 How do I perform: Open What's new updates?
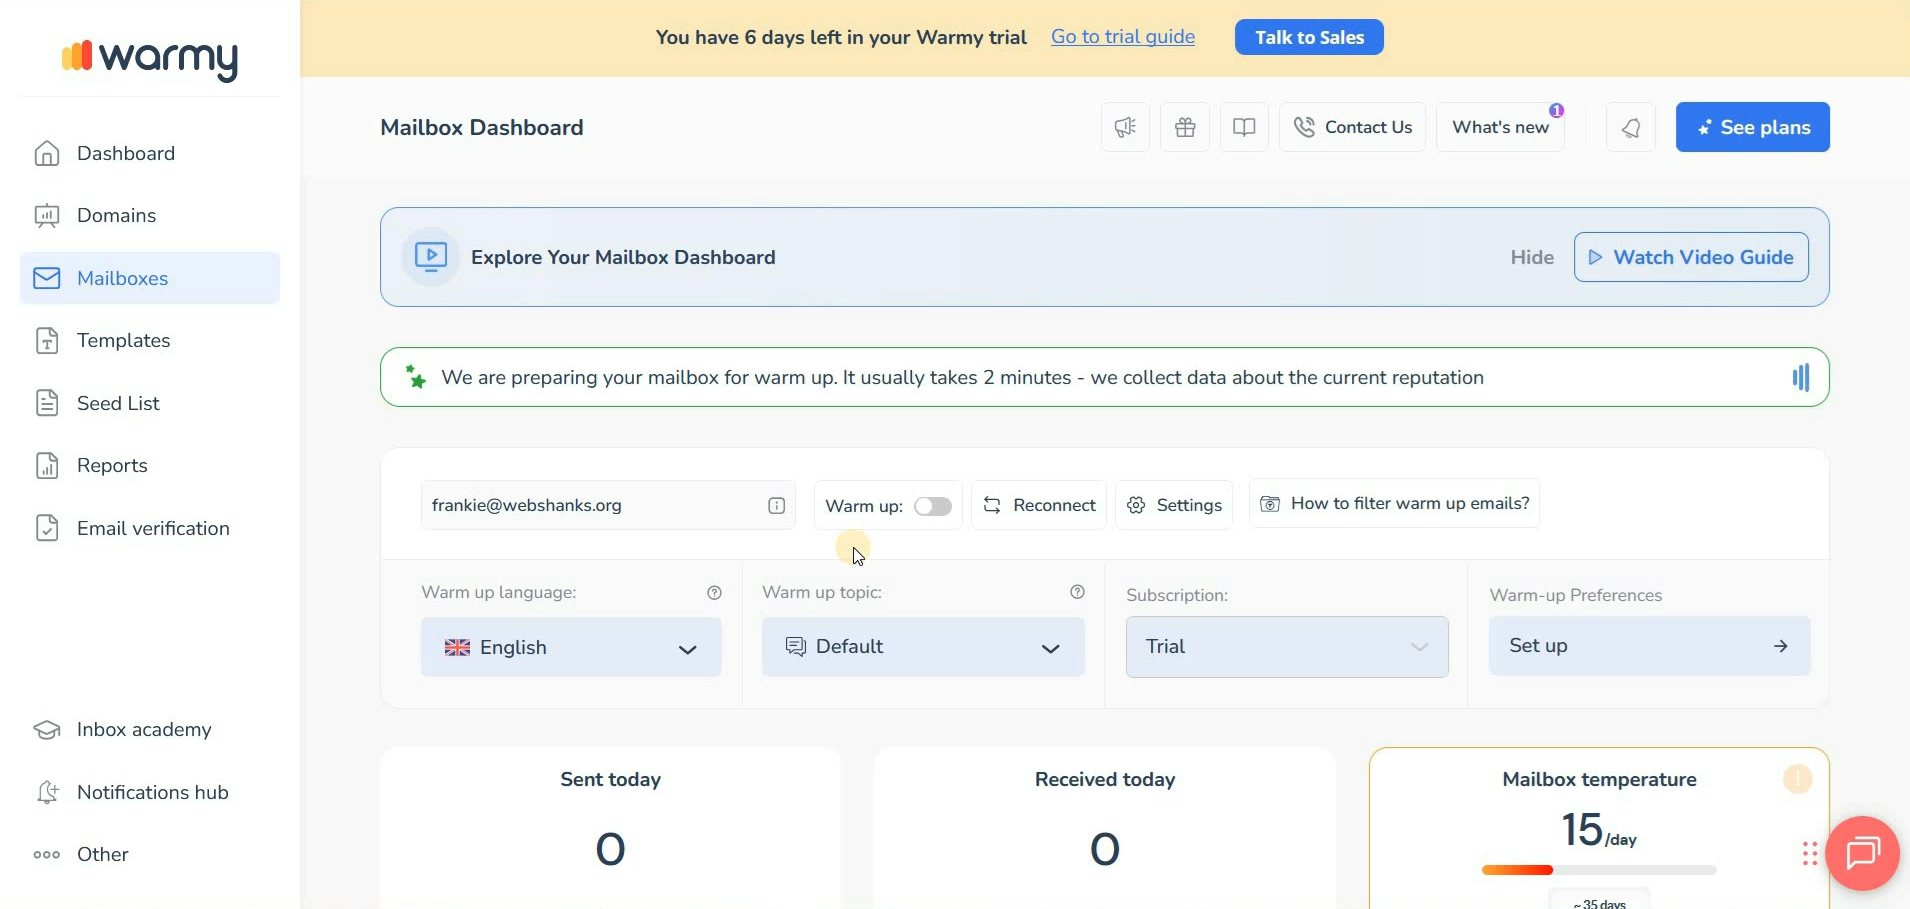[1501, 127]
